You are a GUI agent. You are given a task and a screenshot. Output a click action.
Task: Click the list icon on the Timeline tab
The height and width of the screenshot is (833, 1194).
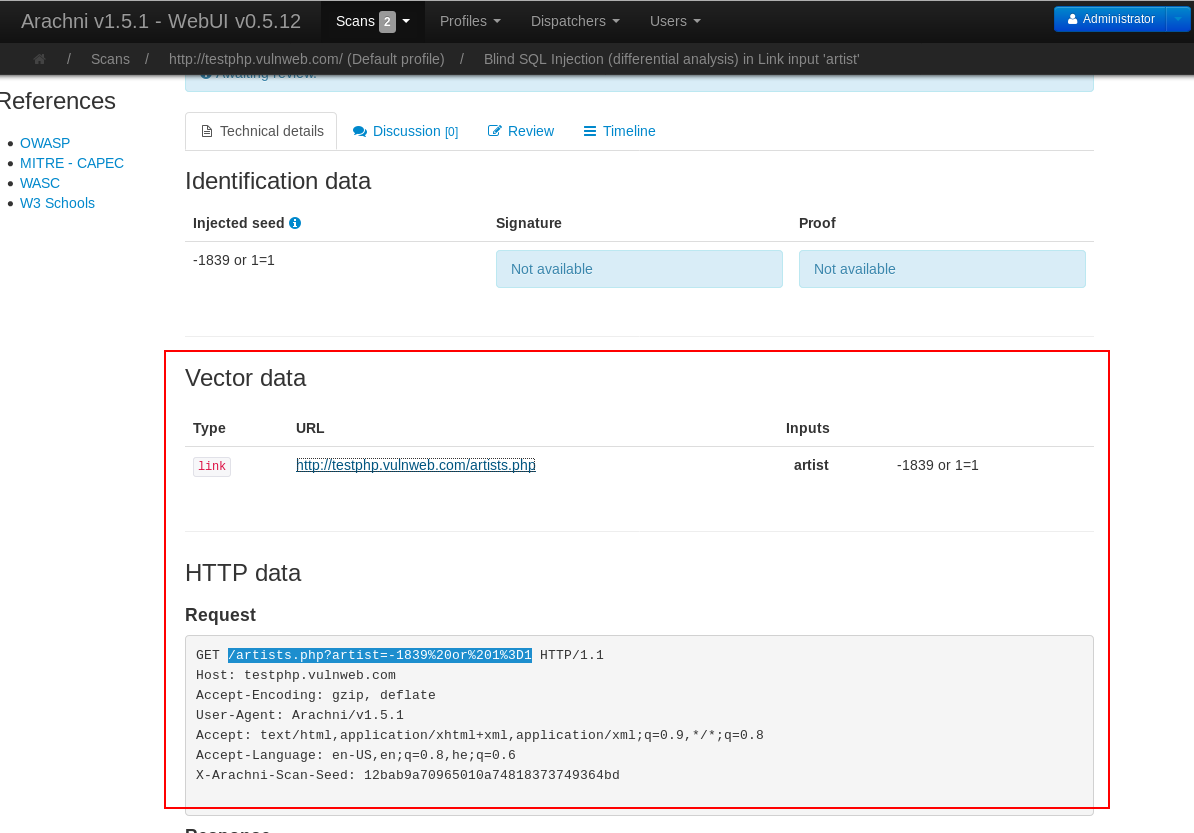tap(589, 131)
